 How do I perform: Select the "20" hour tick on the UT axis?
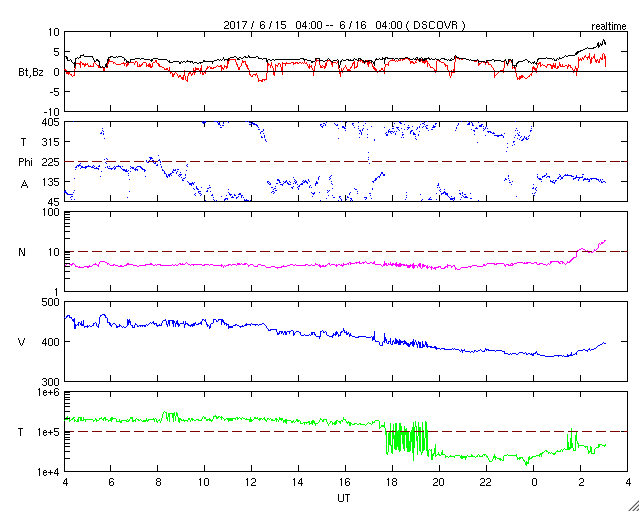click(x=440, y=482)
